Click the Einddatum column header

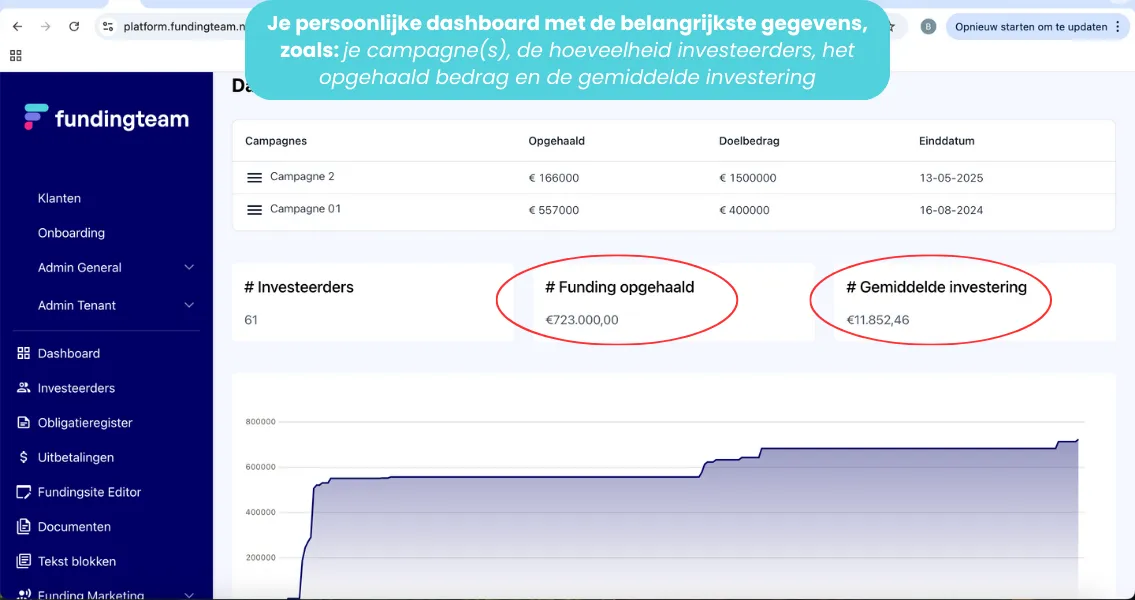pos(947,141)
